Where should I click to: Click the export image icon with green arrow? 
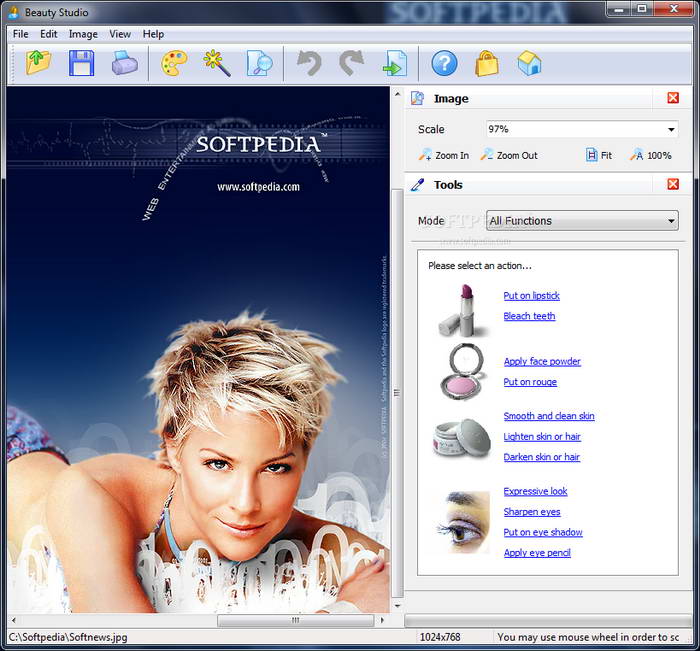pyautogui.click(x=395, y=63)
